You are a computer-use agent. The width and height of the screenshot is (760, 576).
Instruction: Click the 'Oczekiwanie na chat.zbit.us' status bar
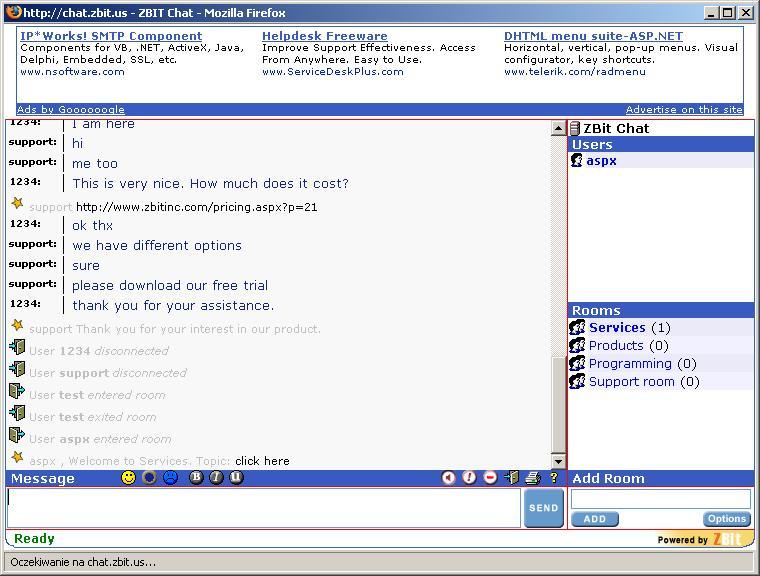(x=379, y=562)
